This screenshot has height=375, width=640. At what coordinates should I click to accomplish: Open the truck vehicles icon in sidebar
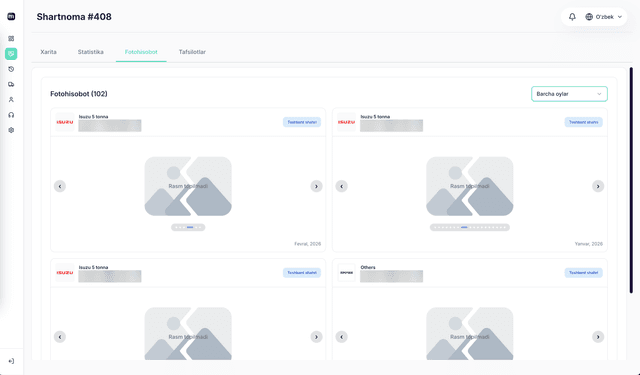click(11, 84)
